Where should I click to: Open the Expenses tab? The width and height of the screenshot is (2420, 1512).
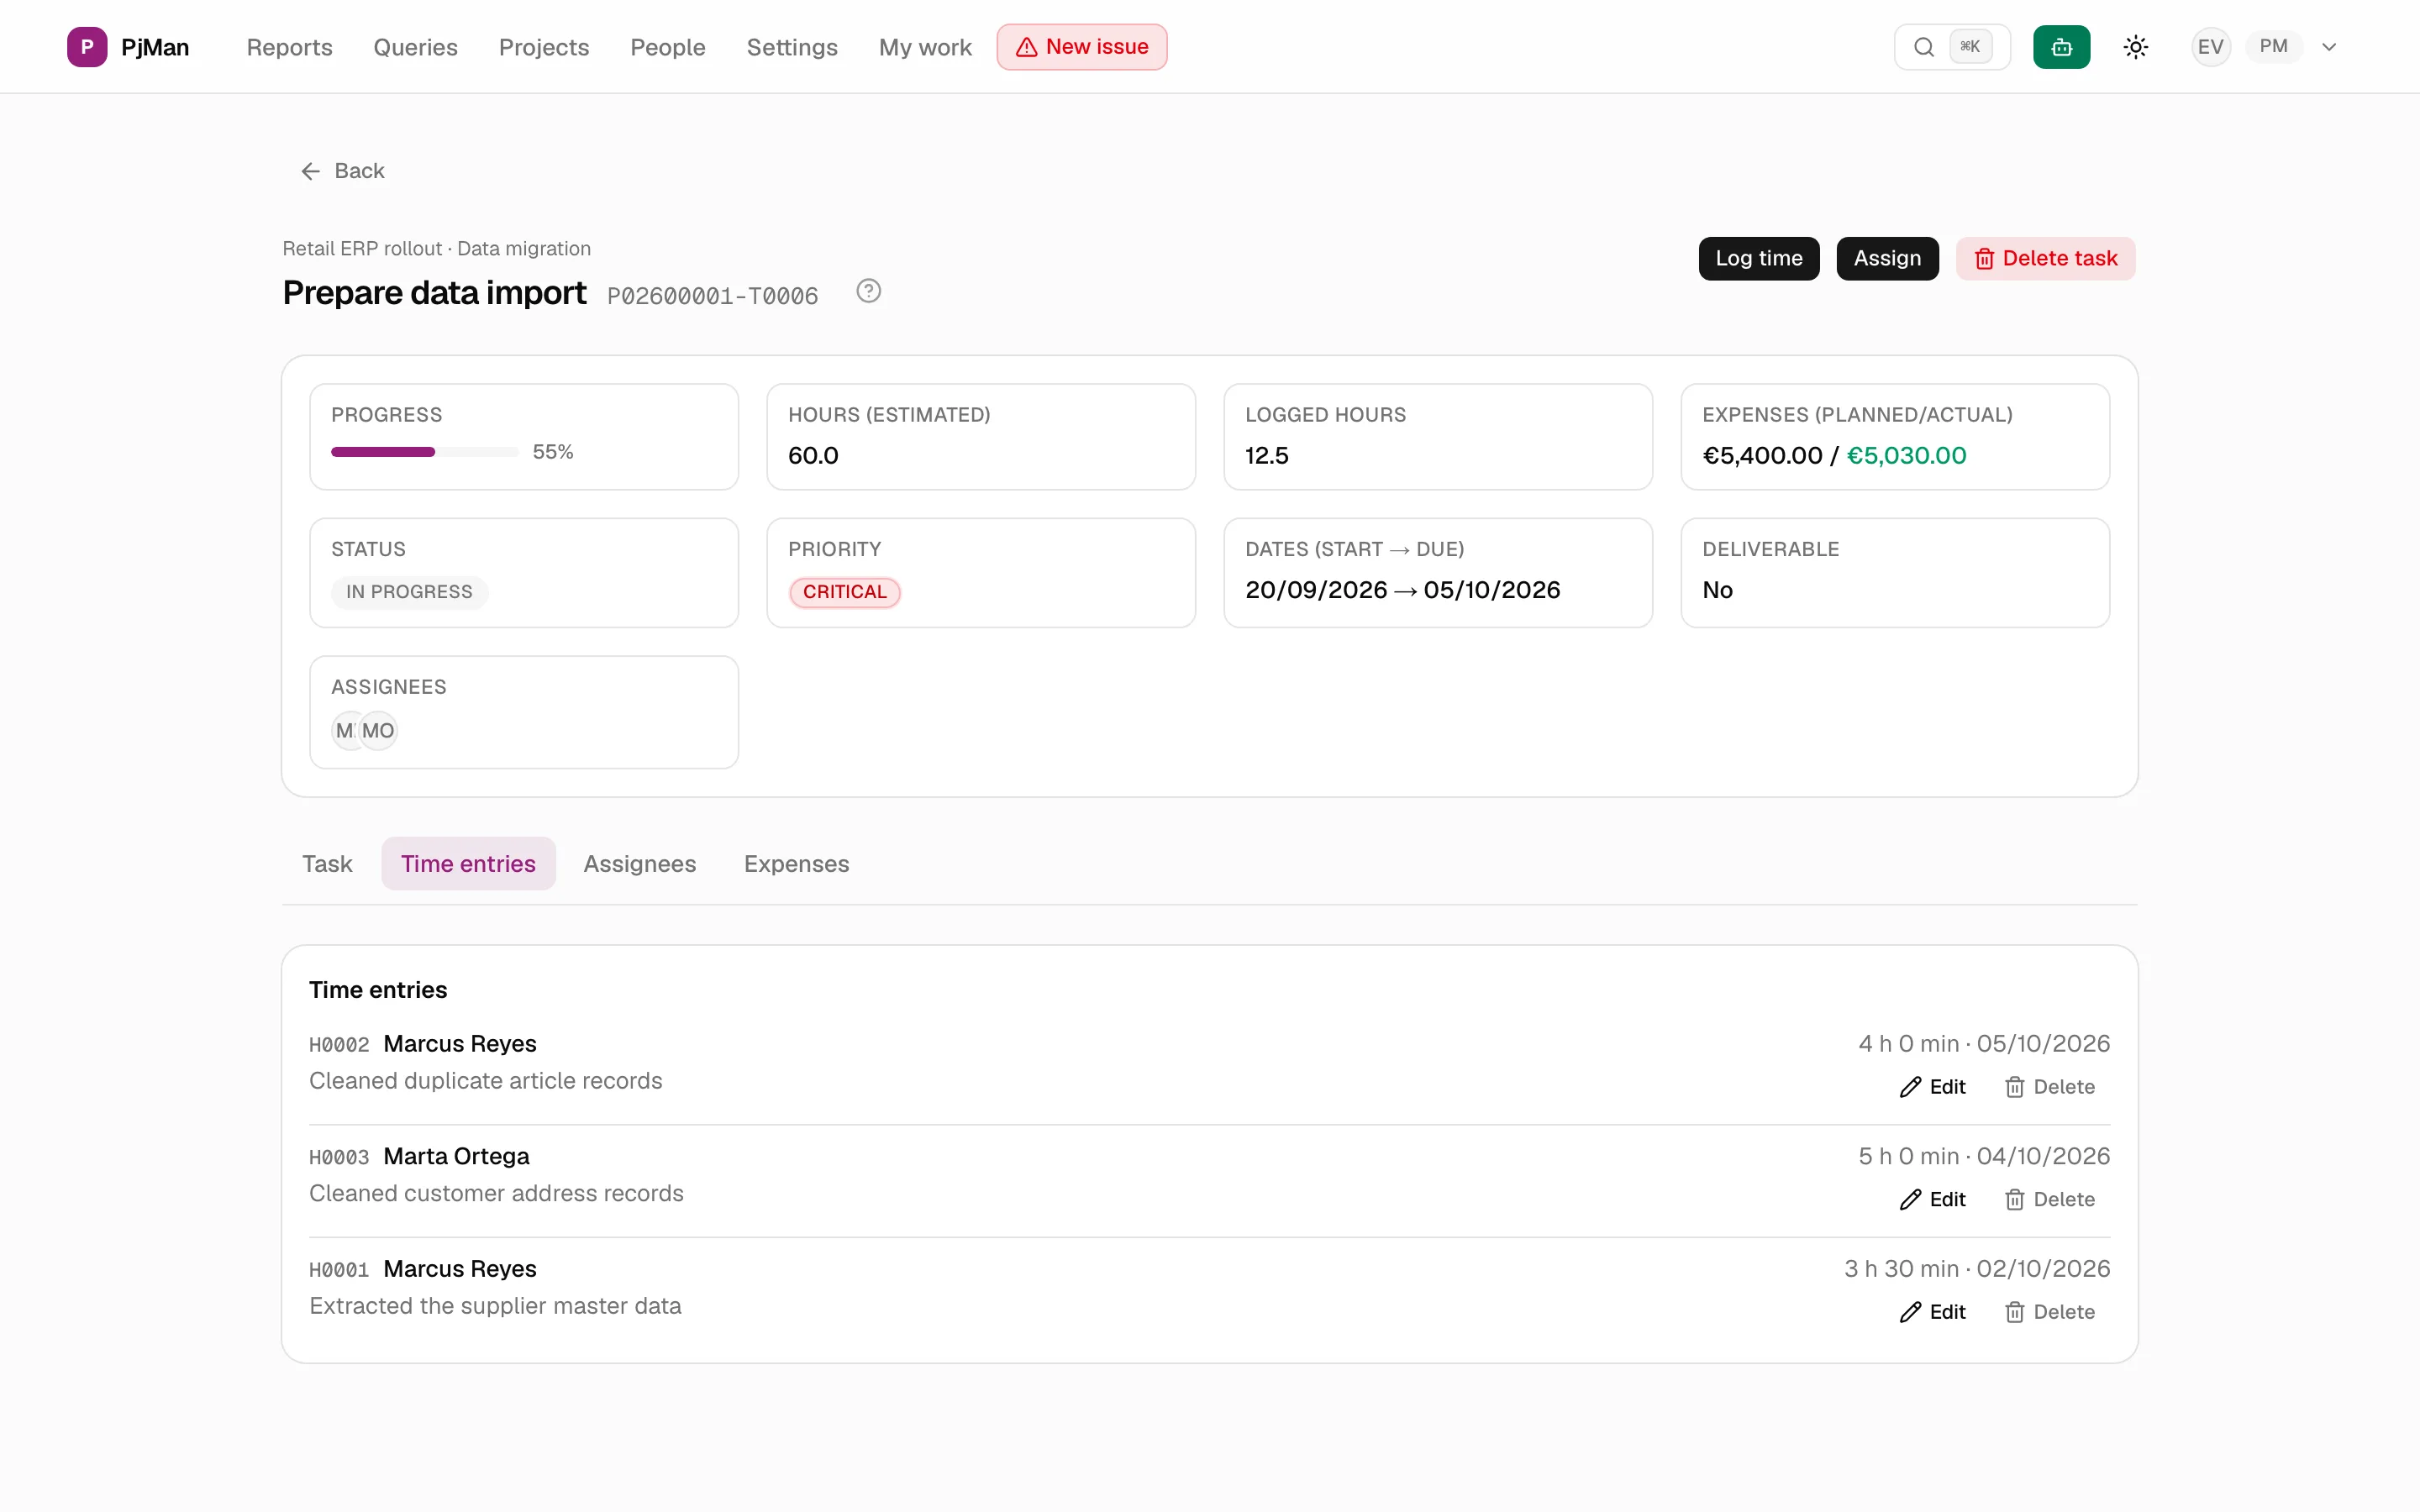796,864
